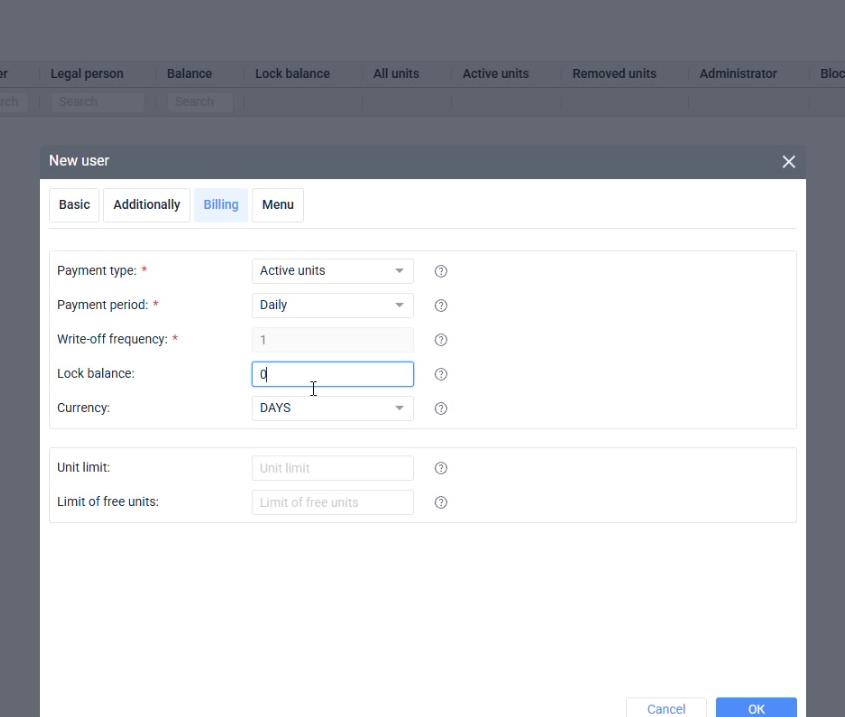This screenshot has height=717, width=845.
Task: Click the Active units column header
Action: tap(496, 74)
